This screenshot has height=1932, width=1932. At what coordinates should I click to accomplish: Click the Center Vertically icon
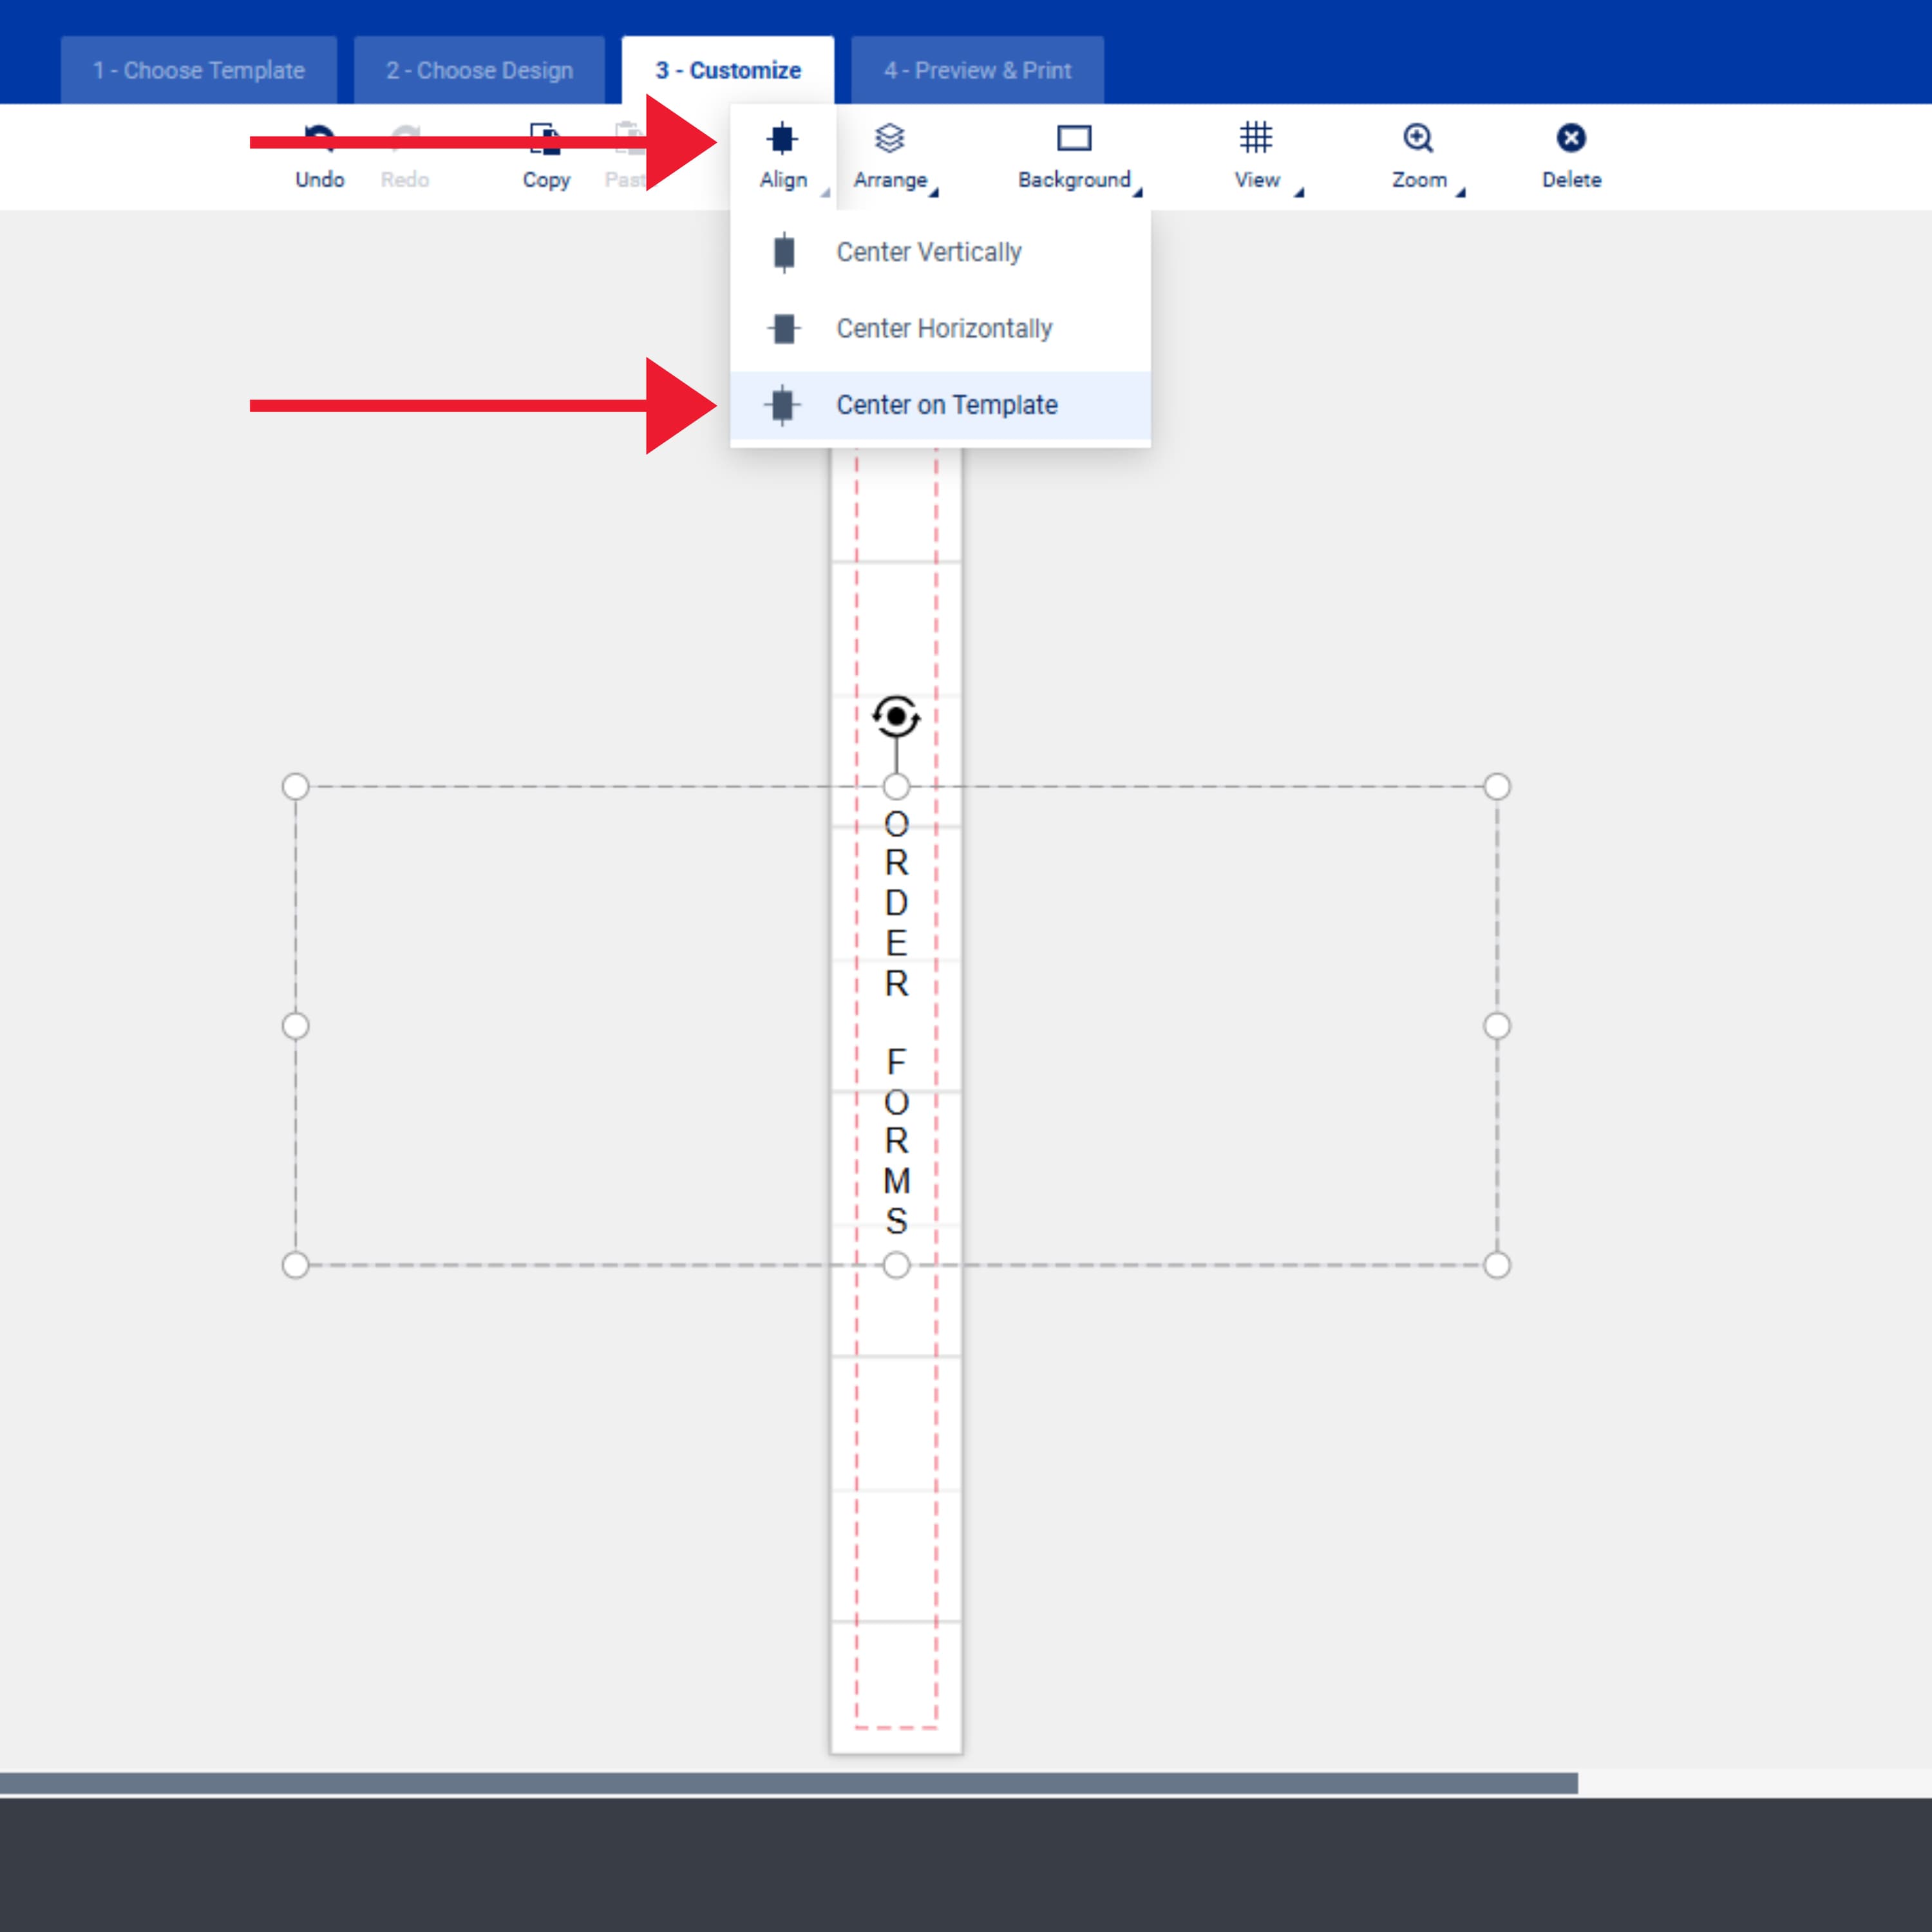pos(784,252)
